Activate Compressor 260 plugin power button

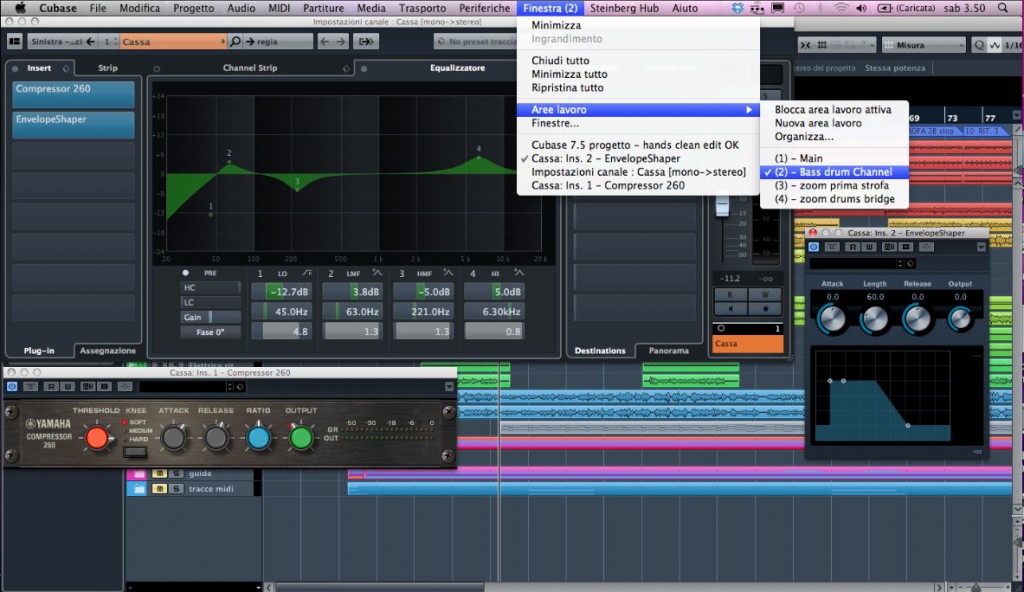(12, 387)
